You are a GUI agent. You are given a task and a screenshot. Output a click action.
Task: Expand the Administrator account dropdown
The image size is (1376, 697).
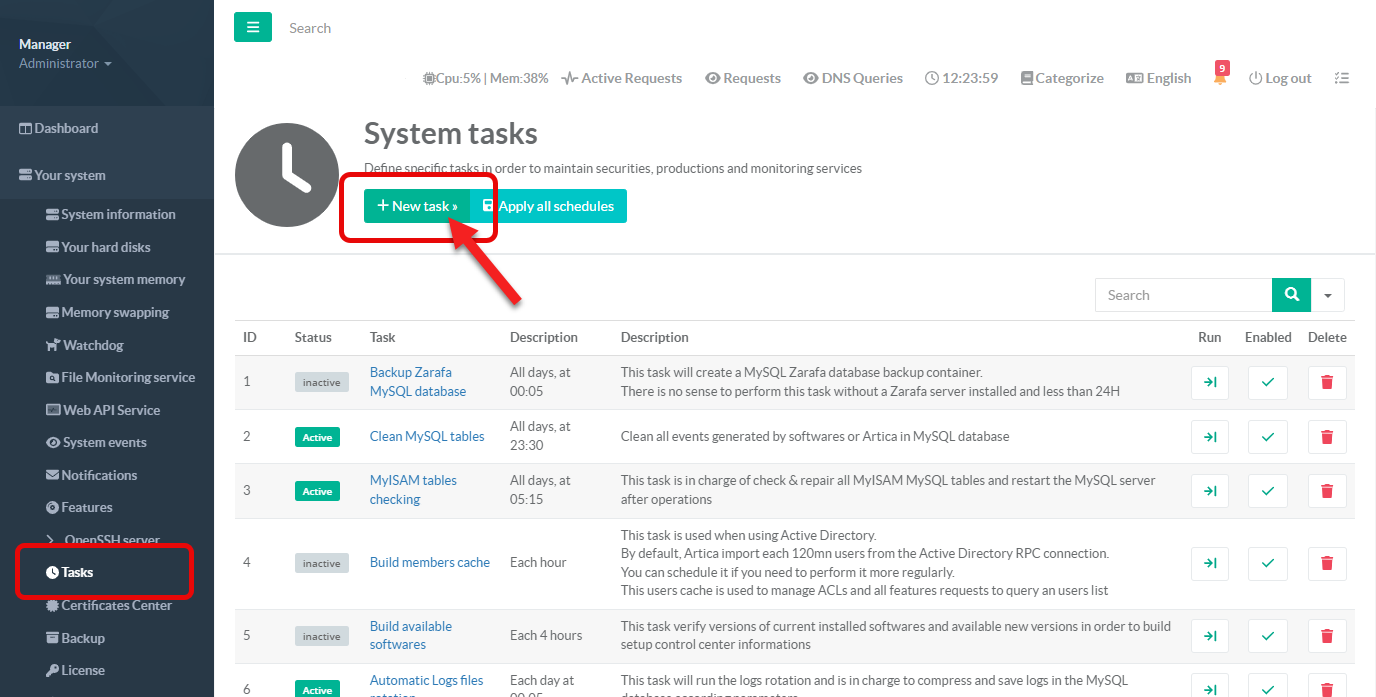point(65,64)
